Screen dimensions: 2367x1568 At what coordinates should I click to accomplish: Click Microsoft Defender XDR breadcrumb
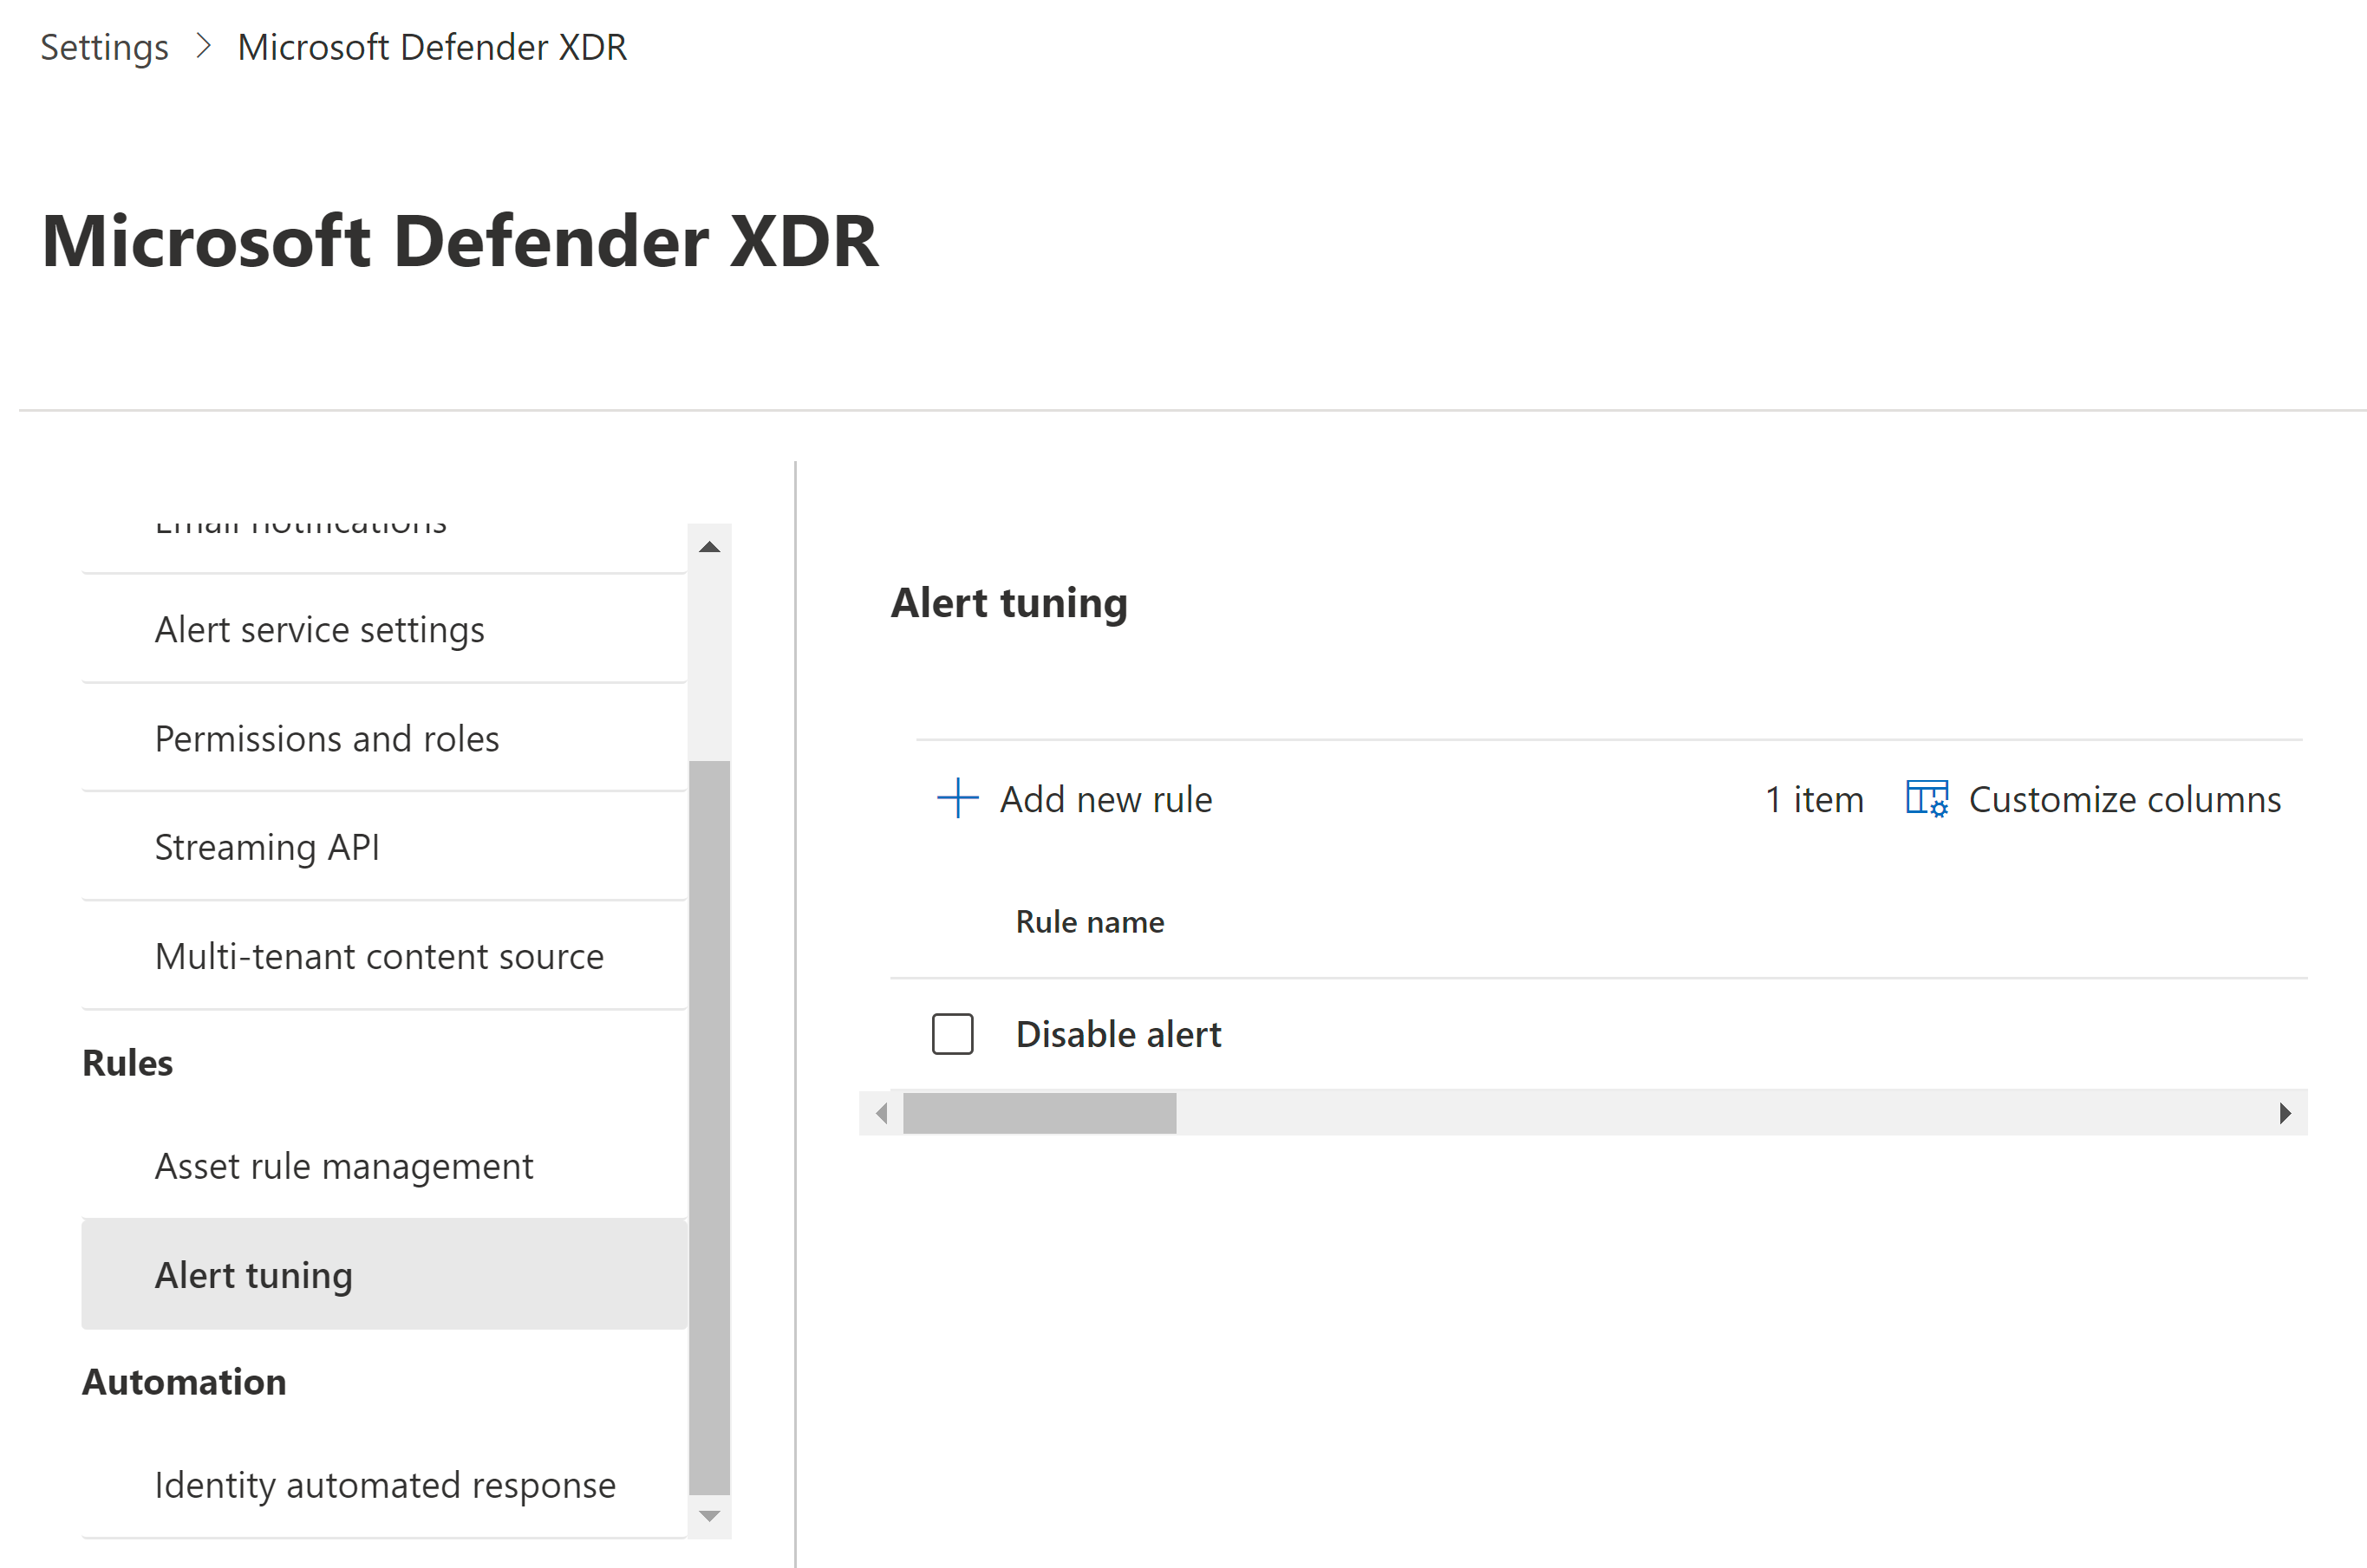(432, 47)
